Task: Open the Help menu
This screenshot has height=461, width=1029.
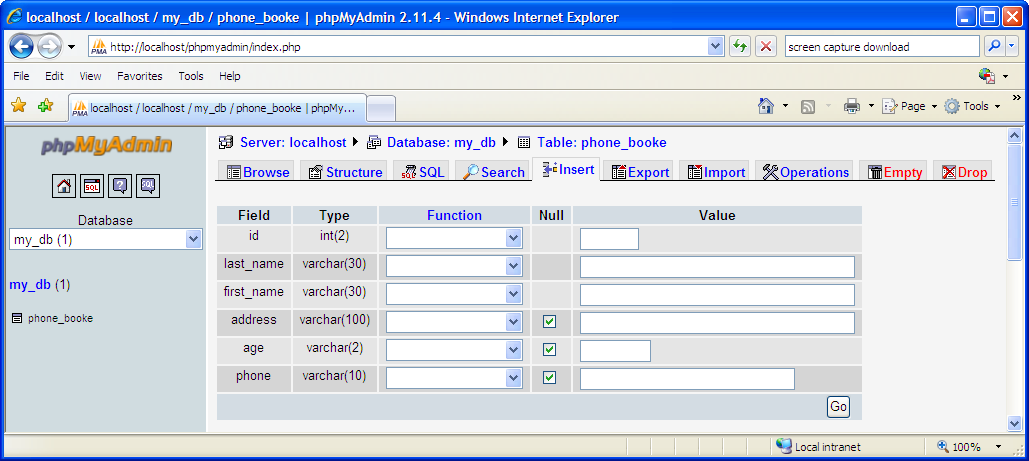Action: [x=230, y=76]
